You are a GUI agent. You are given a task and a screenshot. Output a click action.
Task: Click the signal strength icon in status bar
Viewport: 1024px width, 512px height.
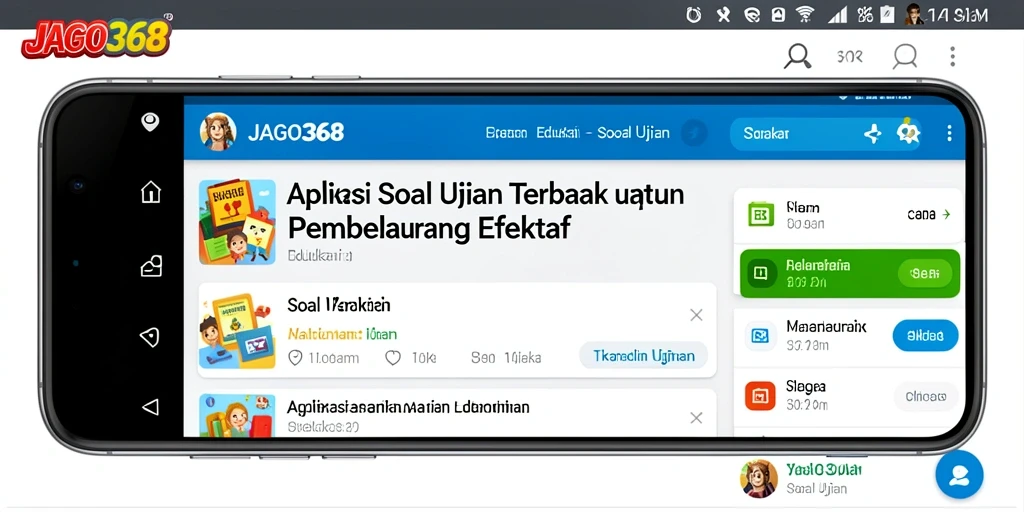(x=837, y=14)
